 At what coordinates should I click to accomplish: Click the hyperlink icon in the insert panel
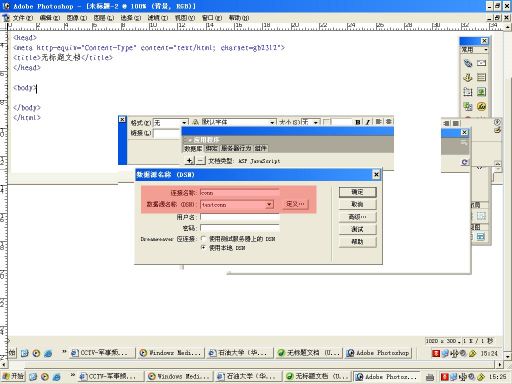point(468,63)
